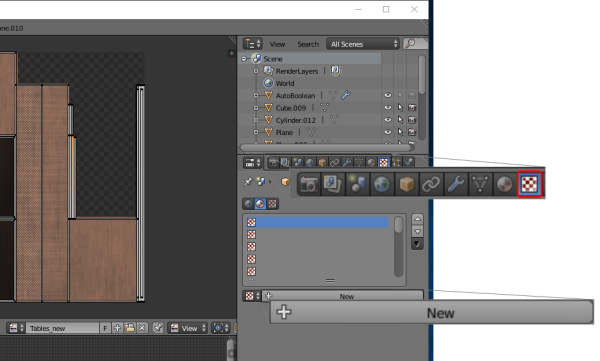The width and height of the screenshot is (600, 361).
Task: Show material textures using sphere context button
Action: point(260,204)
